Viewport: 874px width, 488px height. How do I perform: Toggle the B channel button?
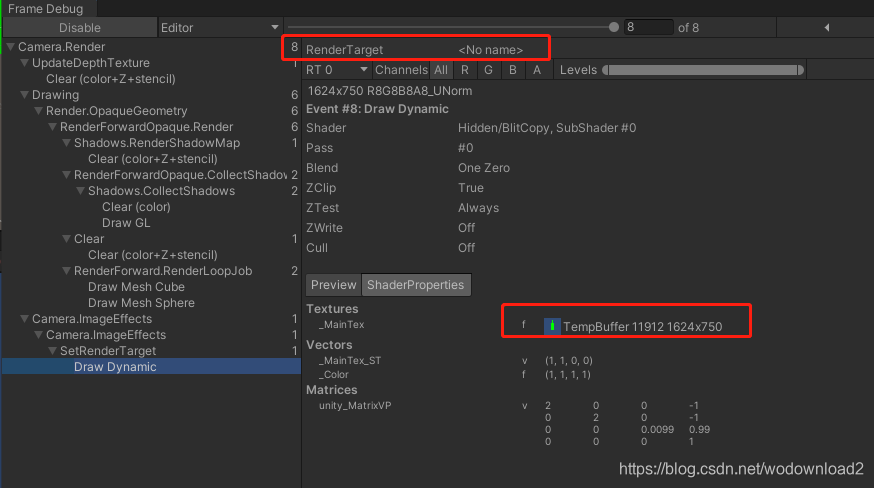point(513,70)
